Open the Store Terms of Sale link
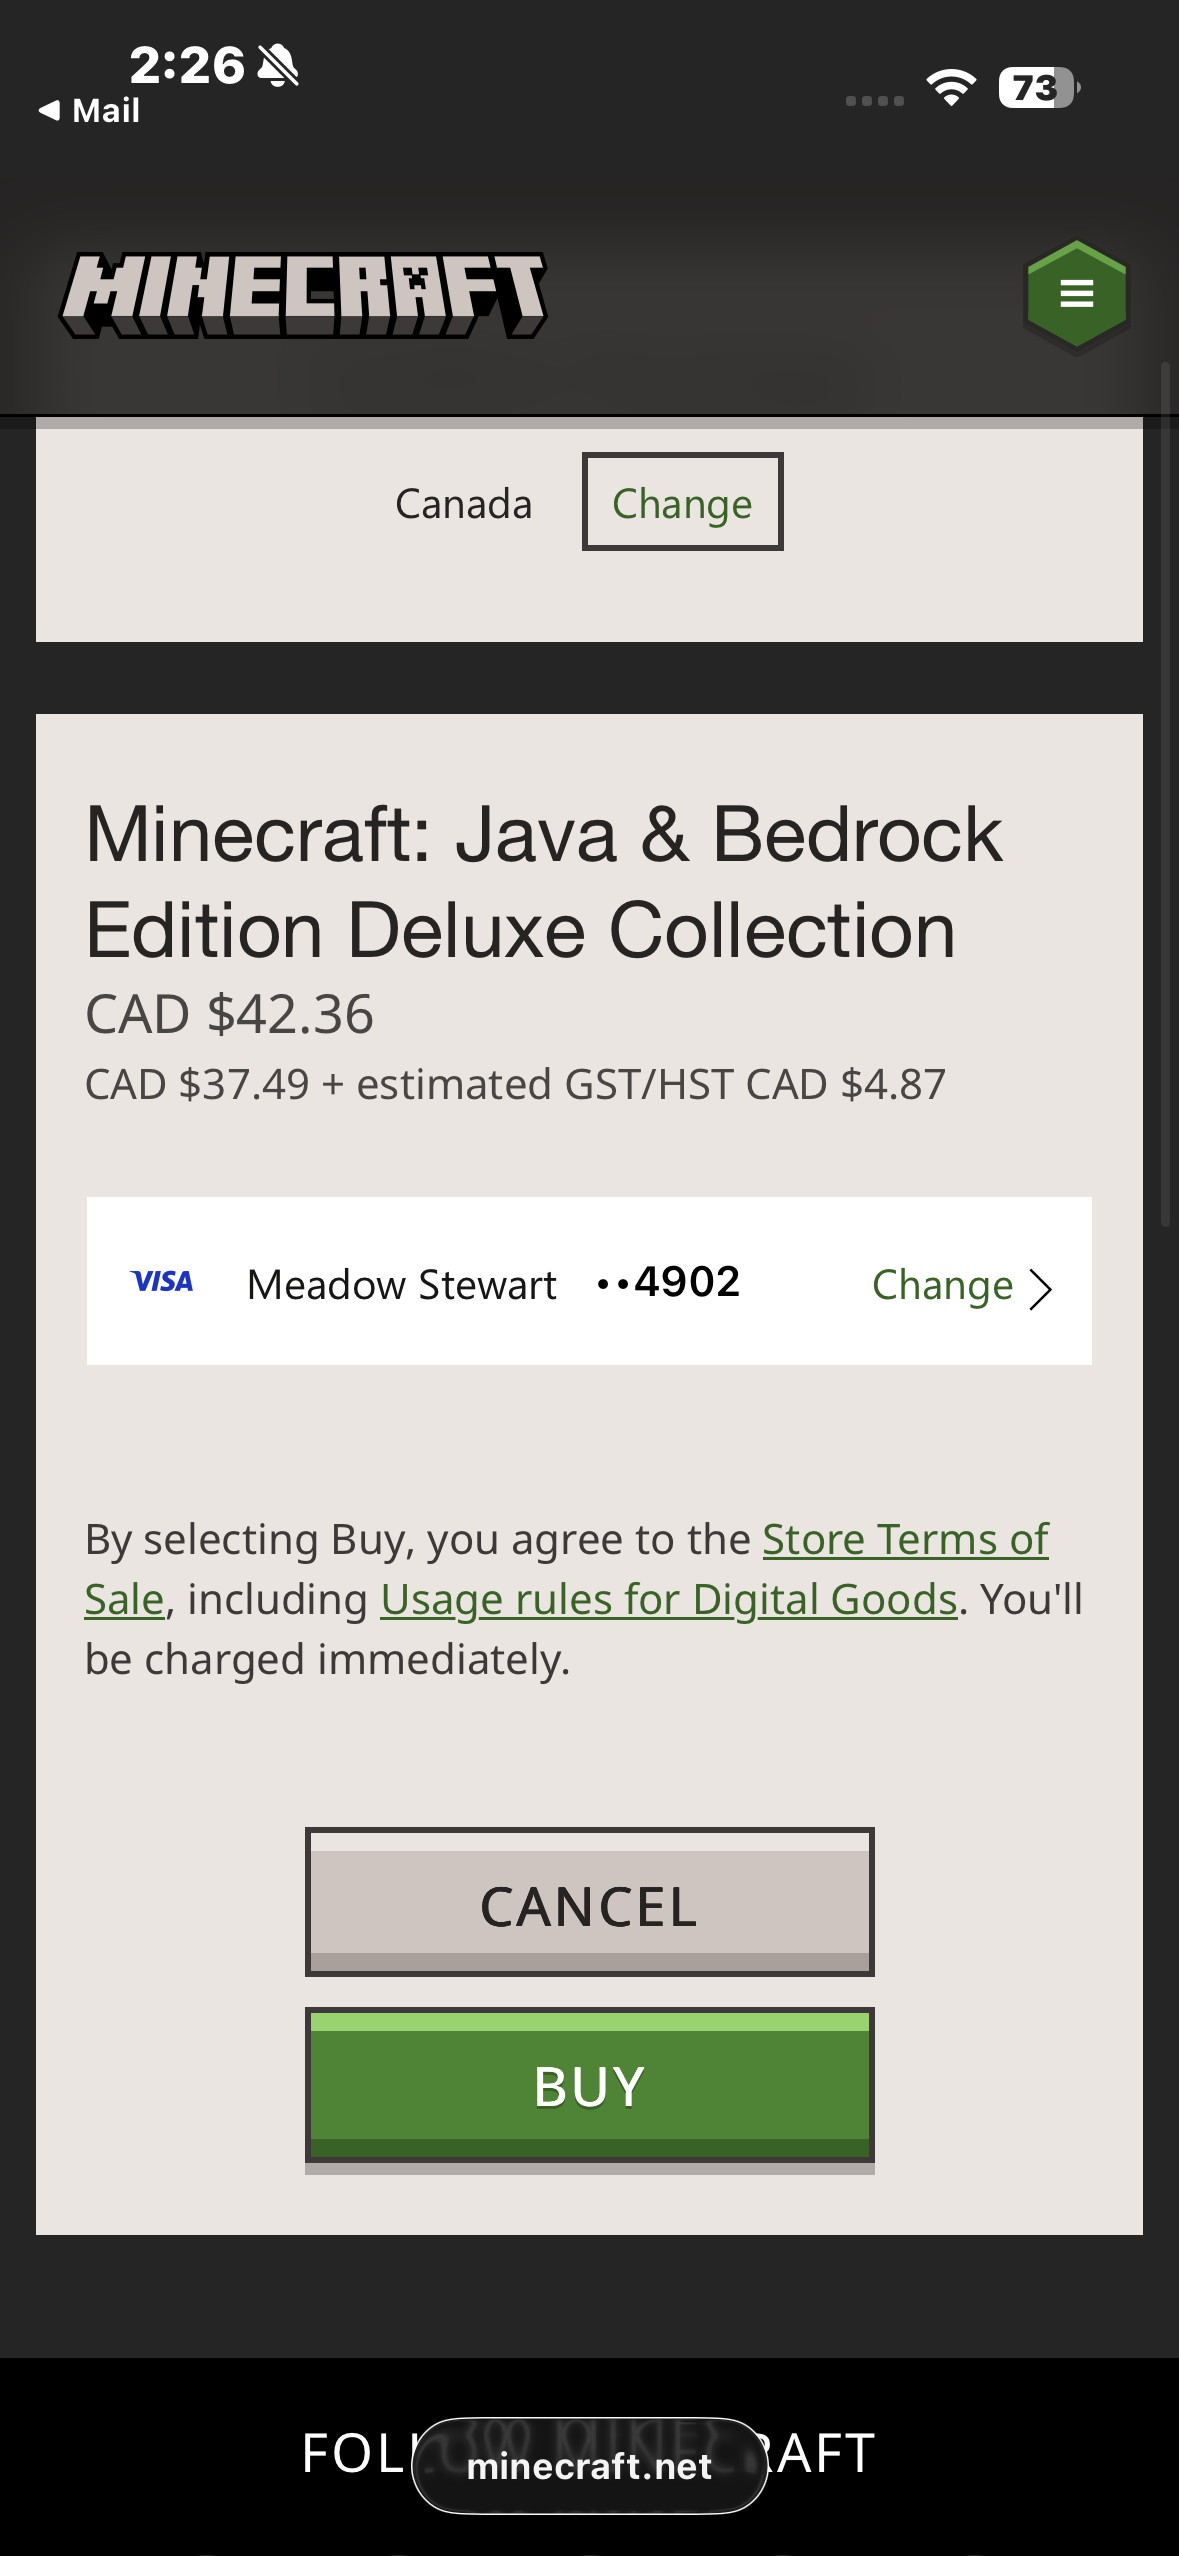Screen dimensions: 1179x2556 tap(905, 1540)
